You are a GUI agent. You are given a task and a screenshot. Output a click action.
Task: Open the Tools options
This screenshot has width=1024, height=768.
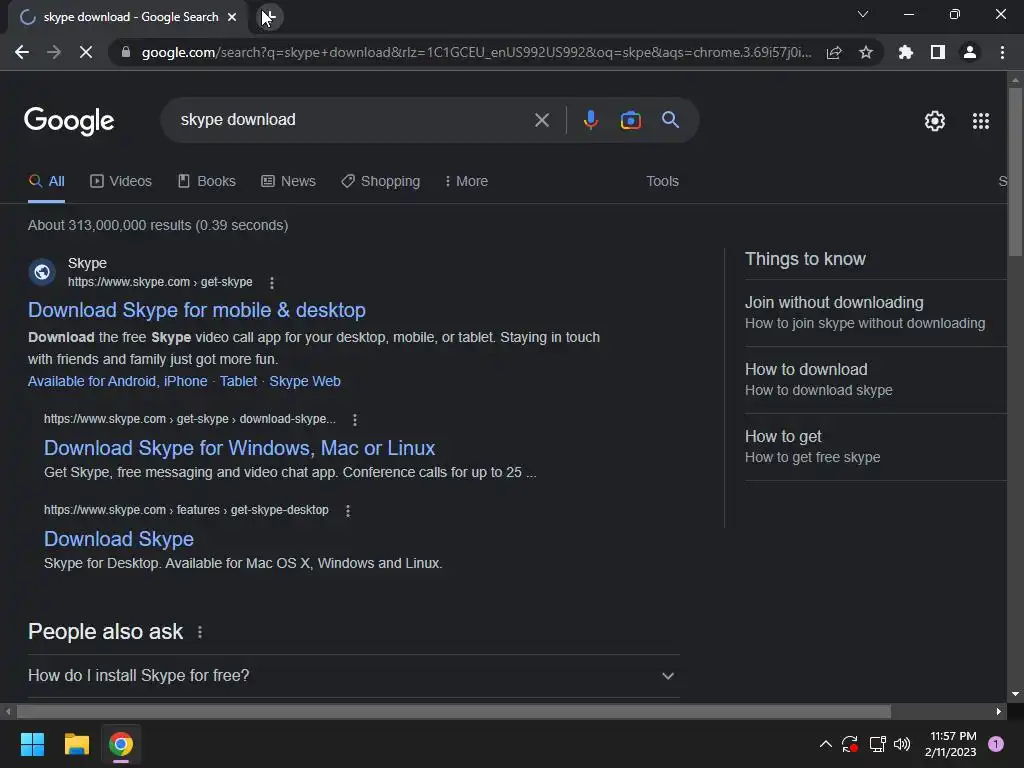pos(662,182)
